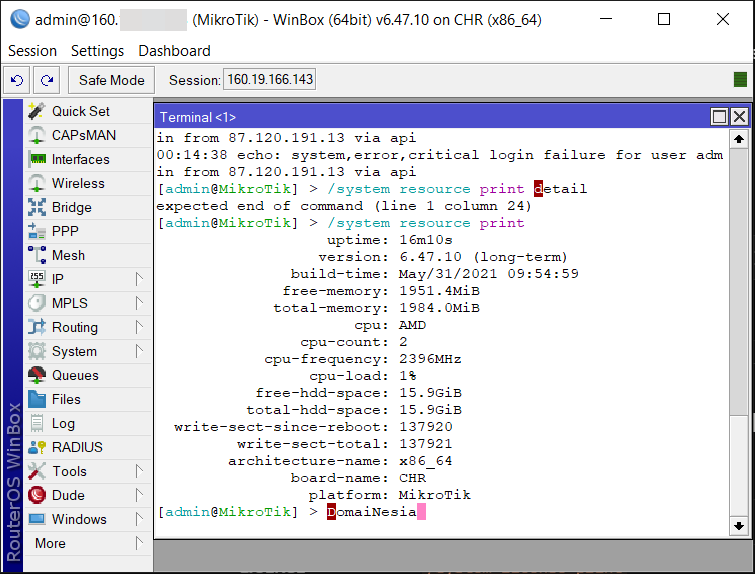Image resolution: width=755 pixels, height=574 pixels.
Task: Expand the MPLS submenu arrow
Action: [x=139, y=303]
